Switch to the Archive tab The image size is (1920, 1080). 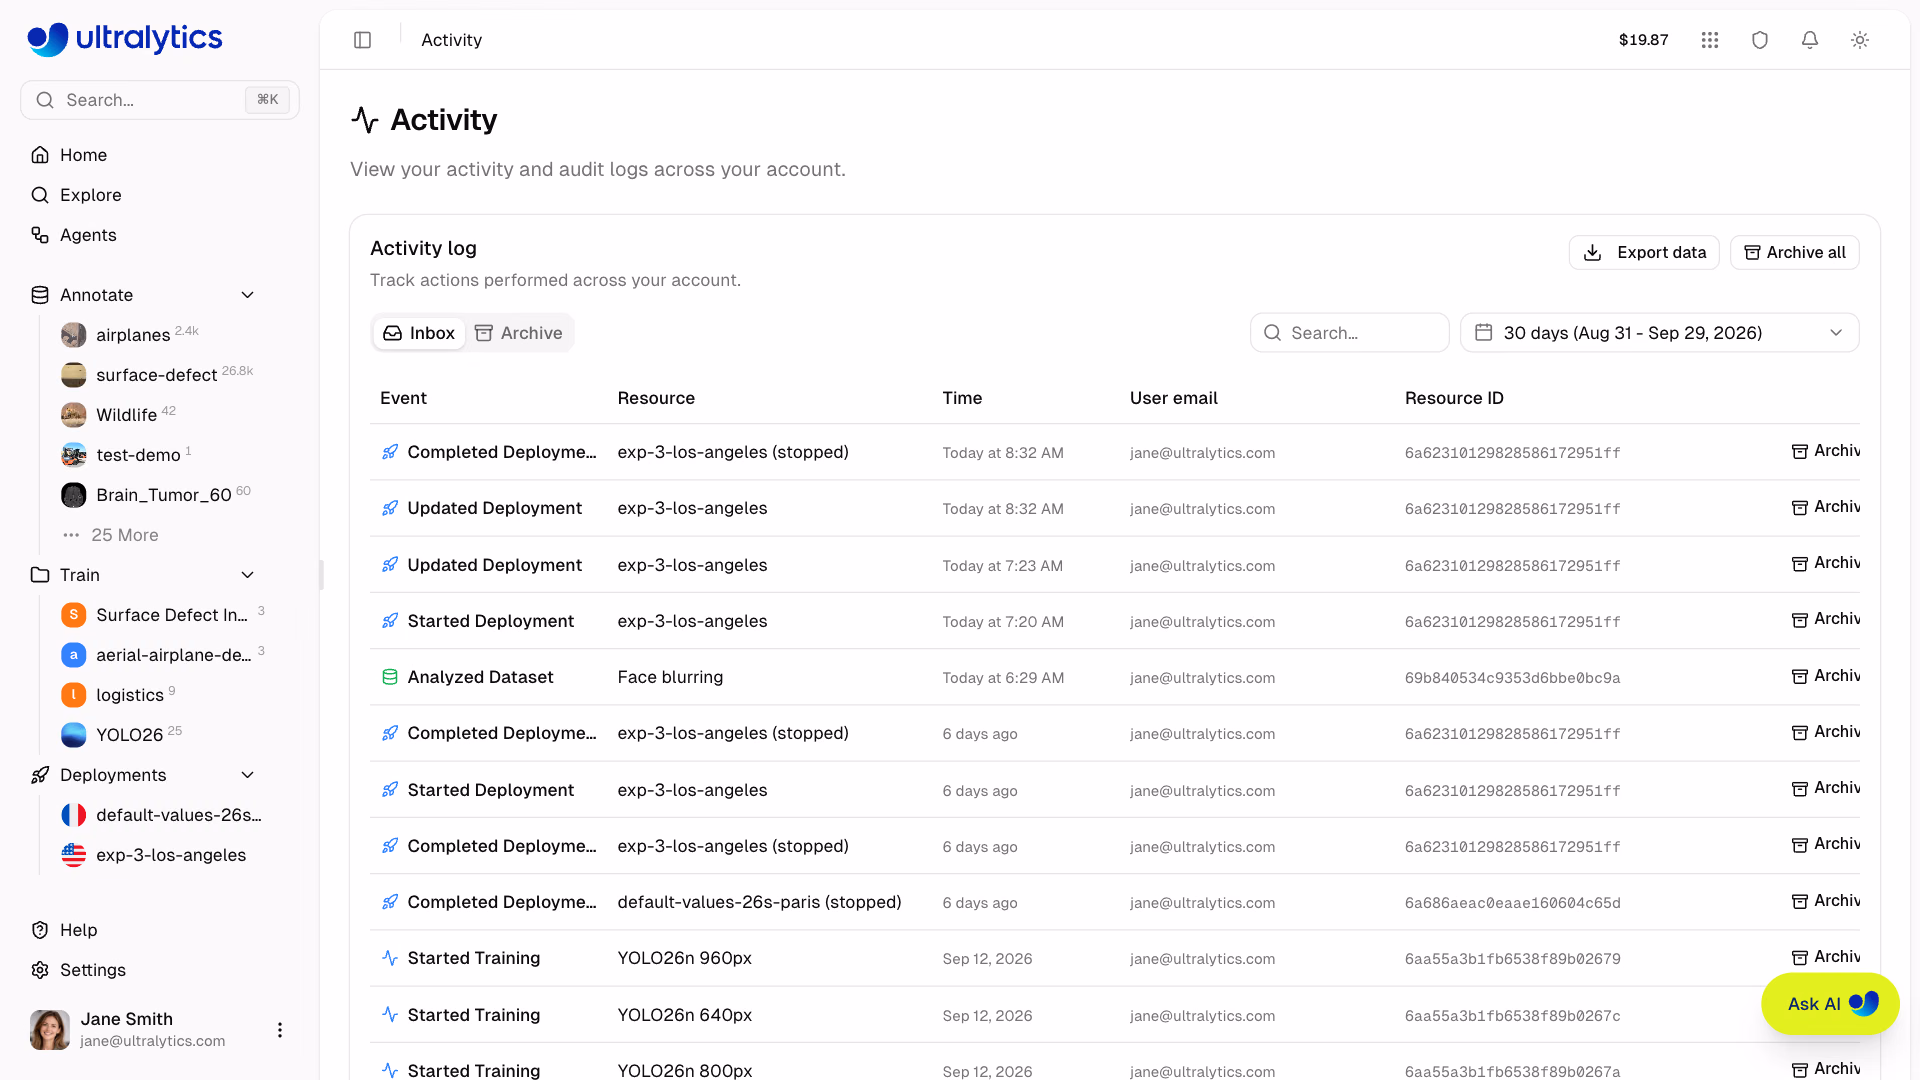click(518, 333)
